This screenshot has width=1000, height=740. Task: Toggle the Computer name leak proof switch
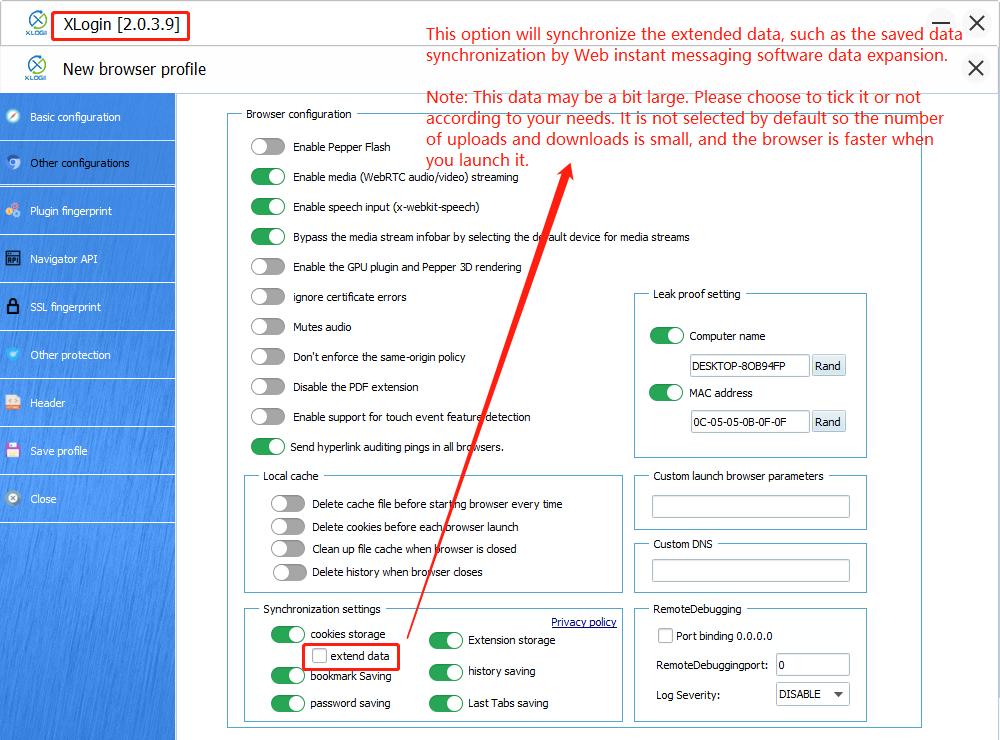click(666, 336)
